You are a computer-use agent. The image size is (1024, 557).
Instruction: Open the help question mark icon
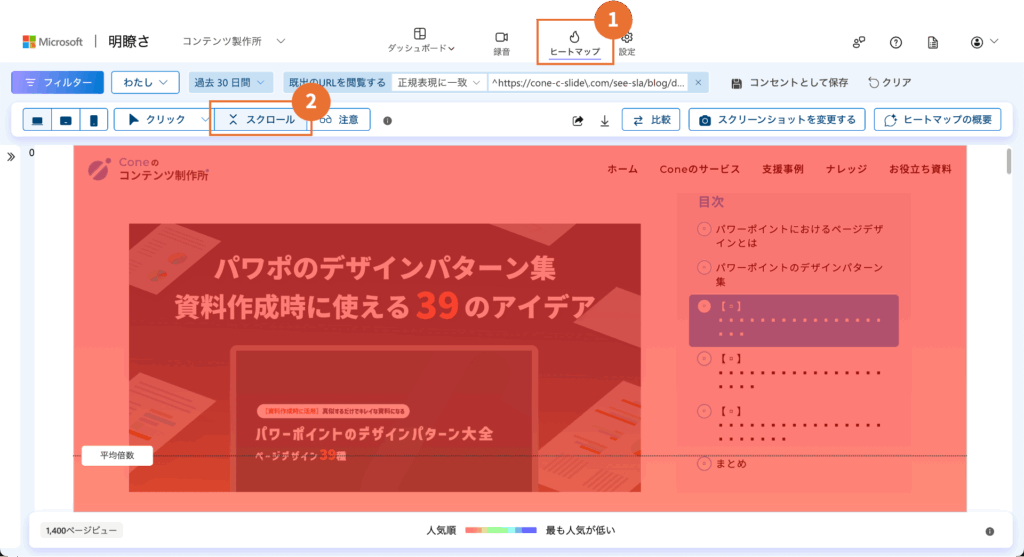(x=896, y=42)
